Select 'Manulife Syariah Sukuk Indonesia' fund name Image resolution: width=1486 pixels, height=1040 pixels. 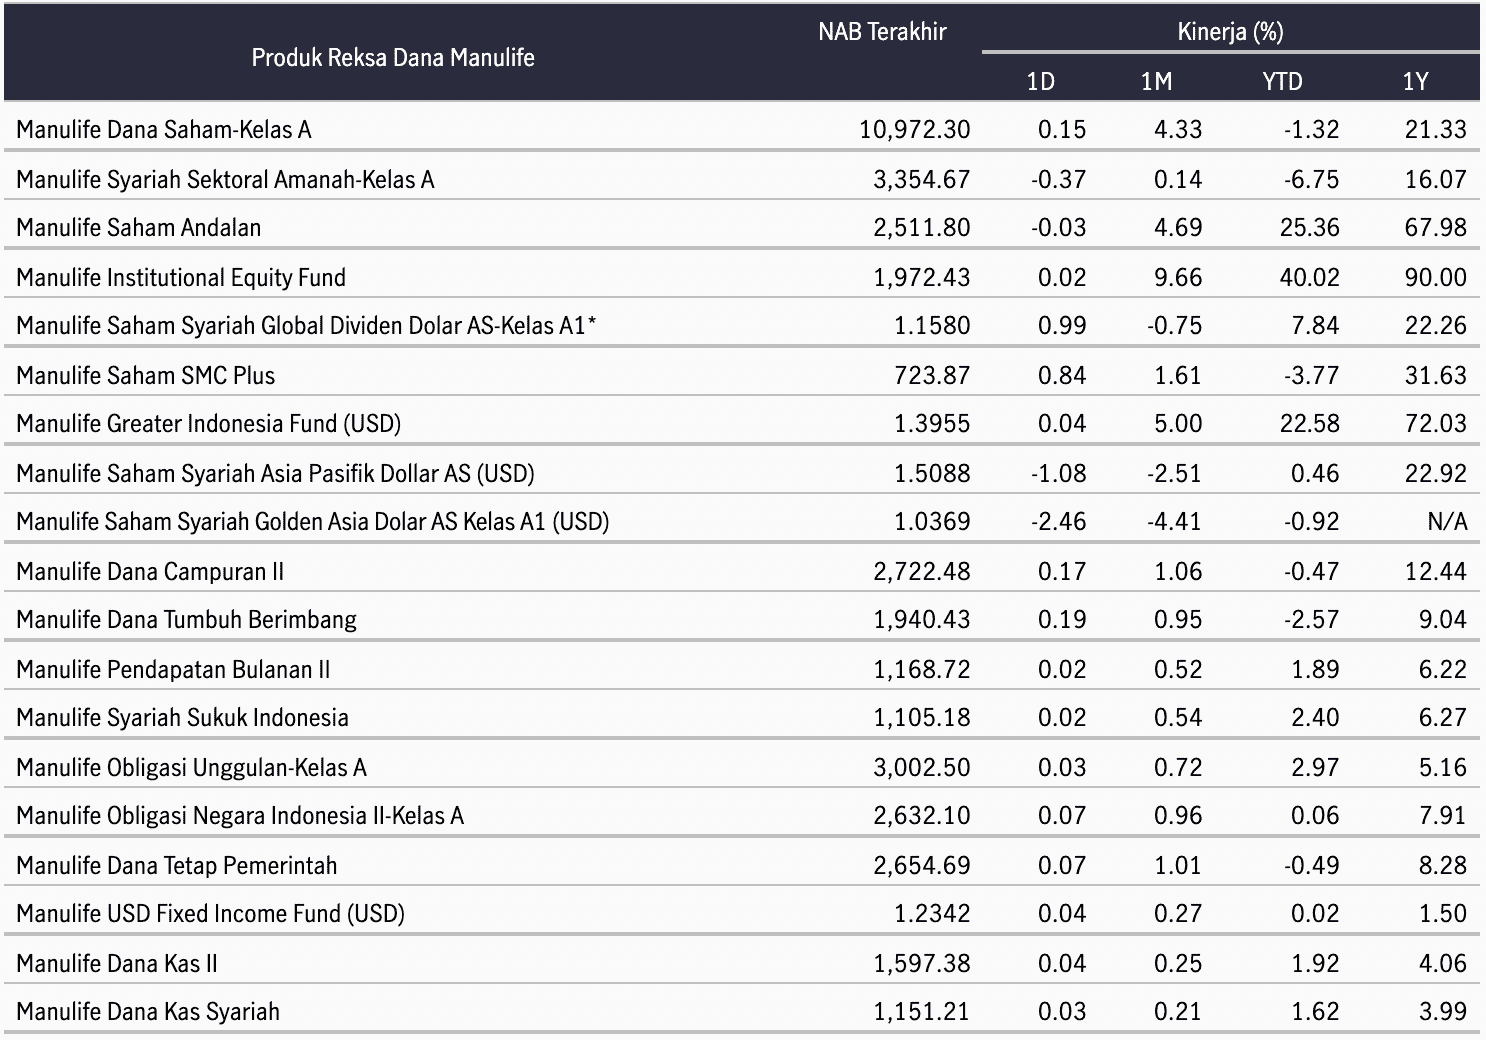point(182,717)
